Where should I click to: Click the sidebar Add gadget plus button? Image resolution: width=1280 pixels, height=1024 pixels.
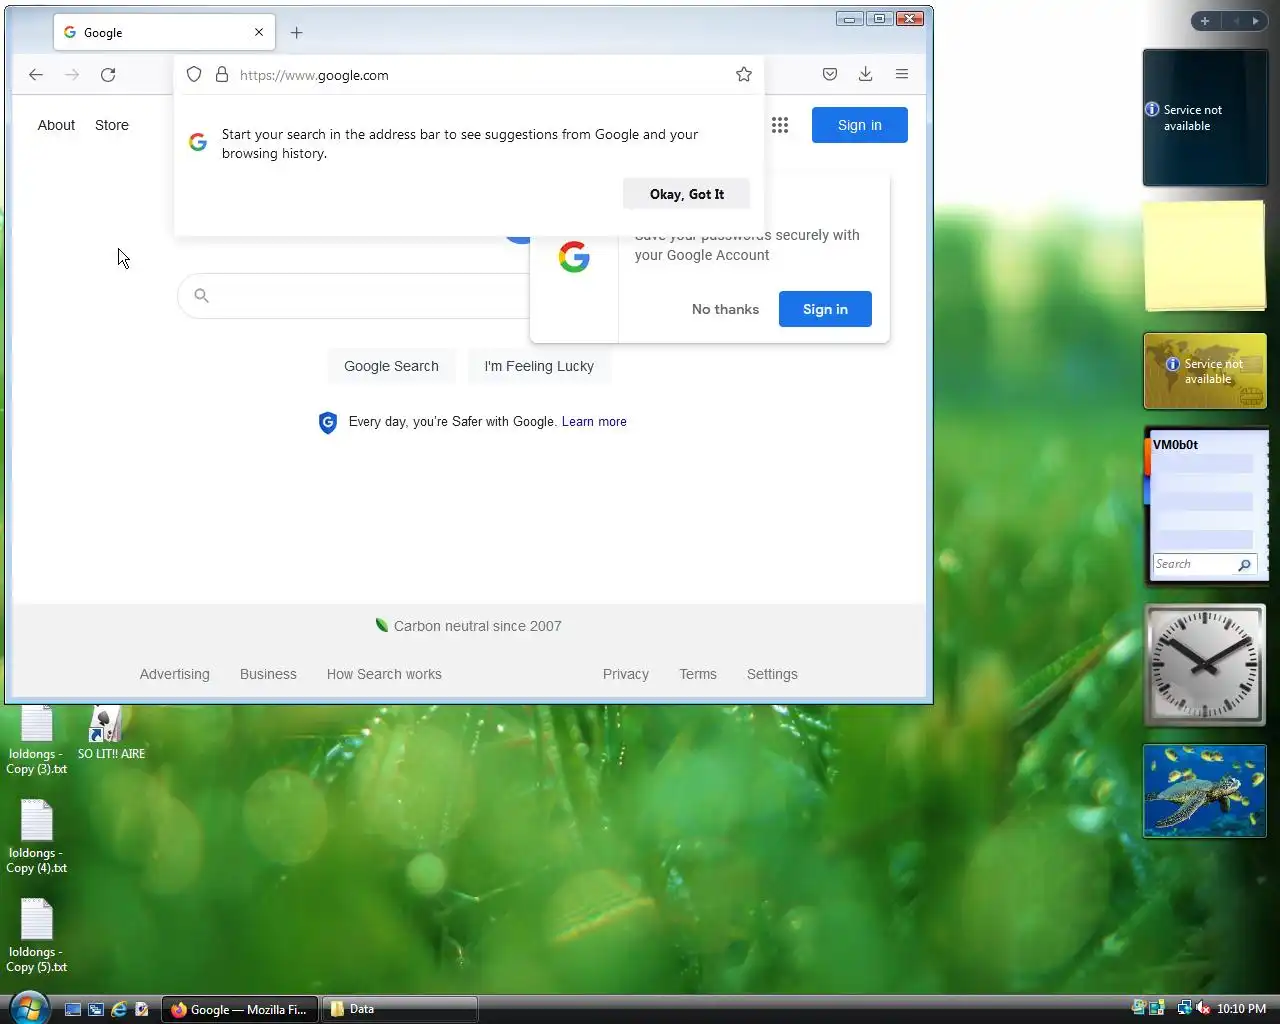[1205, 21]
